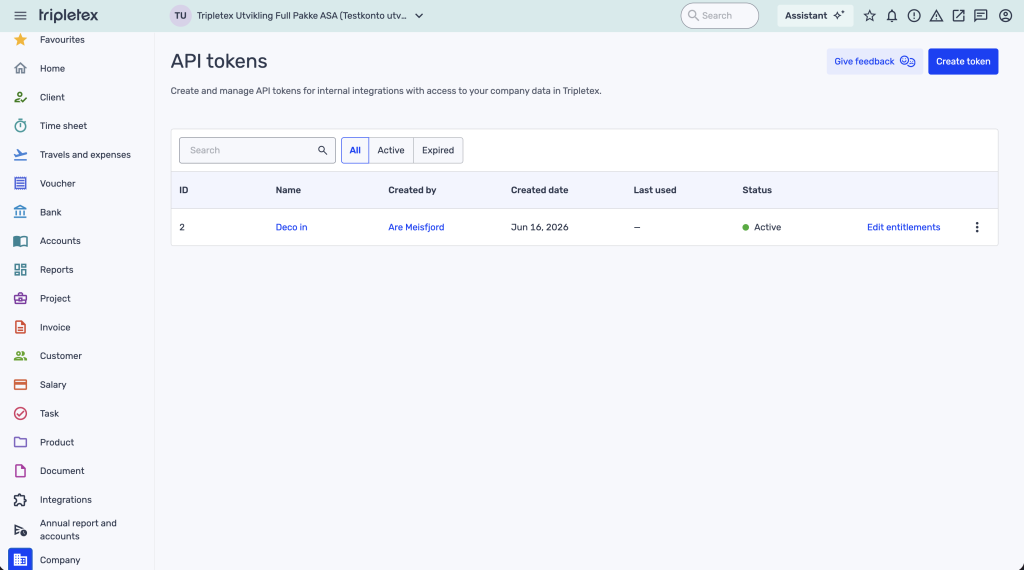Open notifications bell icon

point(891,16)
